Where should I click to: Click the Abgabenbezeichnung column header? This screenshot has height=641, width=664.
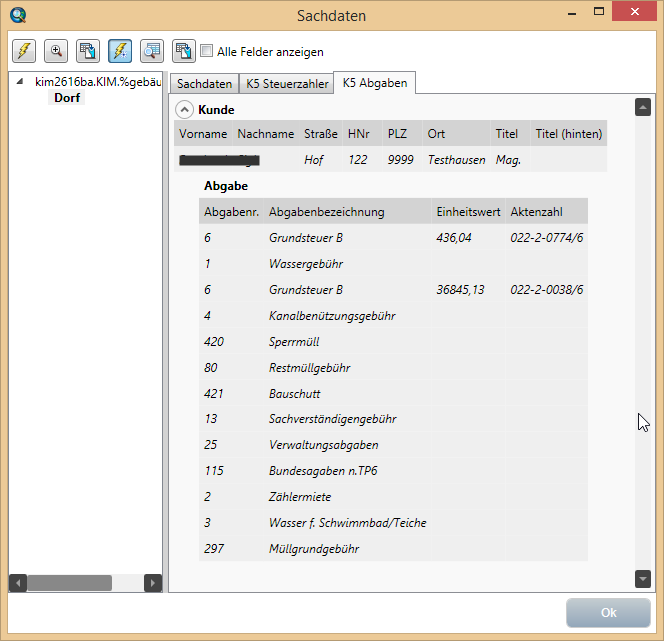(326, 211)
